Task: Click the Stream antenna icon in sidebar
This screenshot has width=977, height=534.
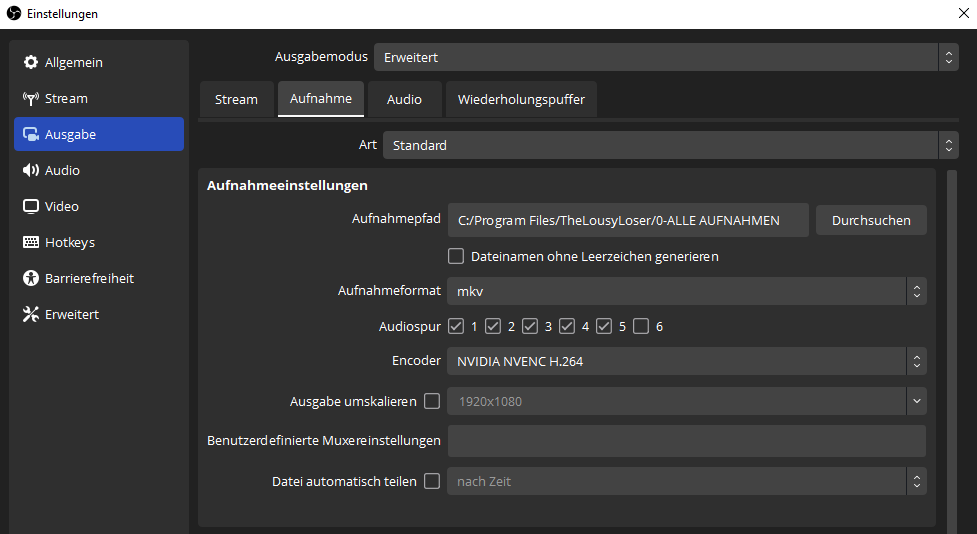Action: (30, 99)
